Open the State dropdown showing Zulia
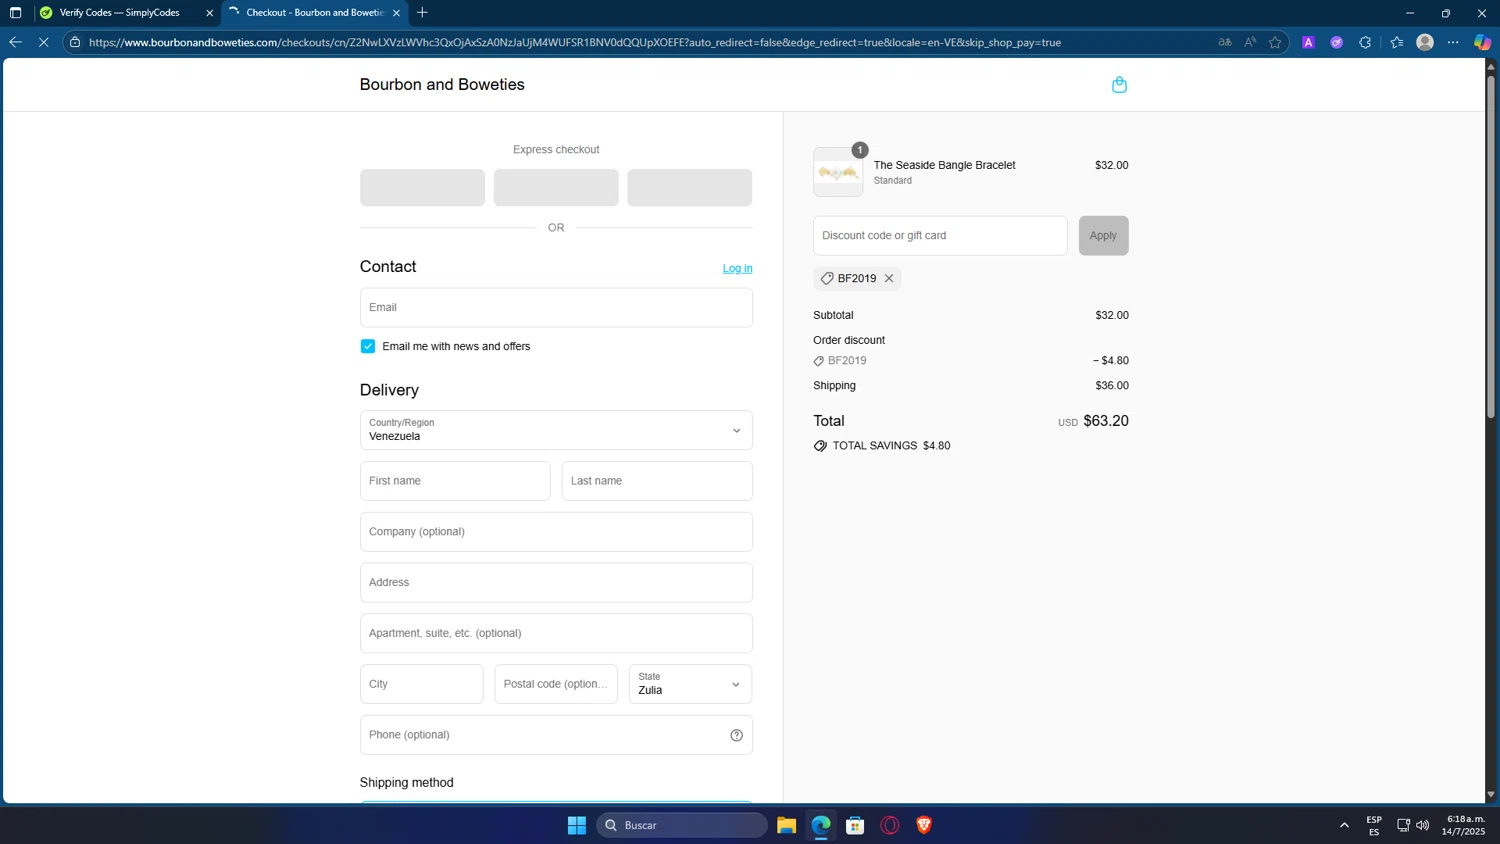Viewport: 1500px width, 844px height. tap(690, 684)
